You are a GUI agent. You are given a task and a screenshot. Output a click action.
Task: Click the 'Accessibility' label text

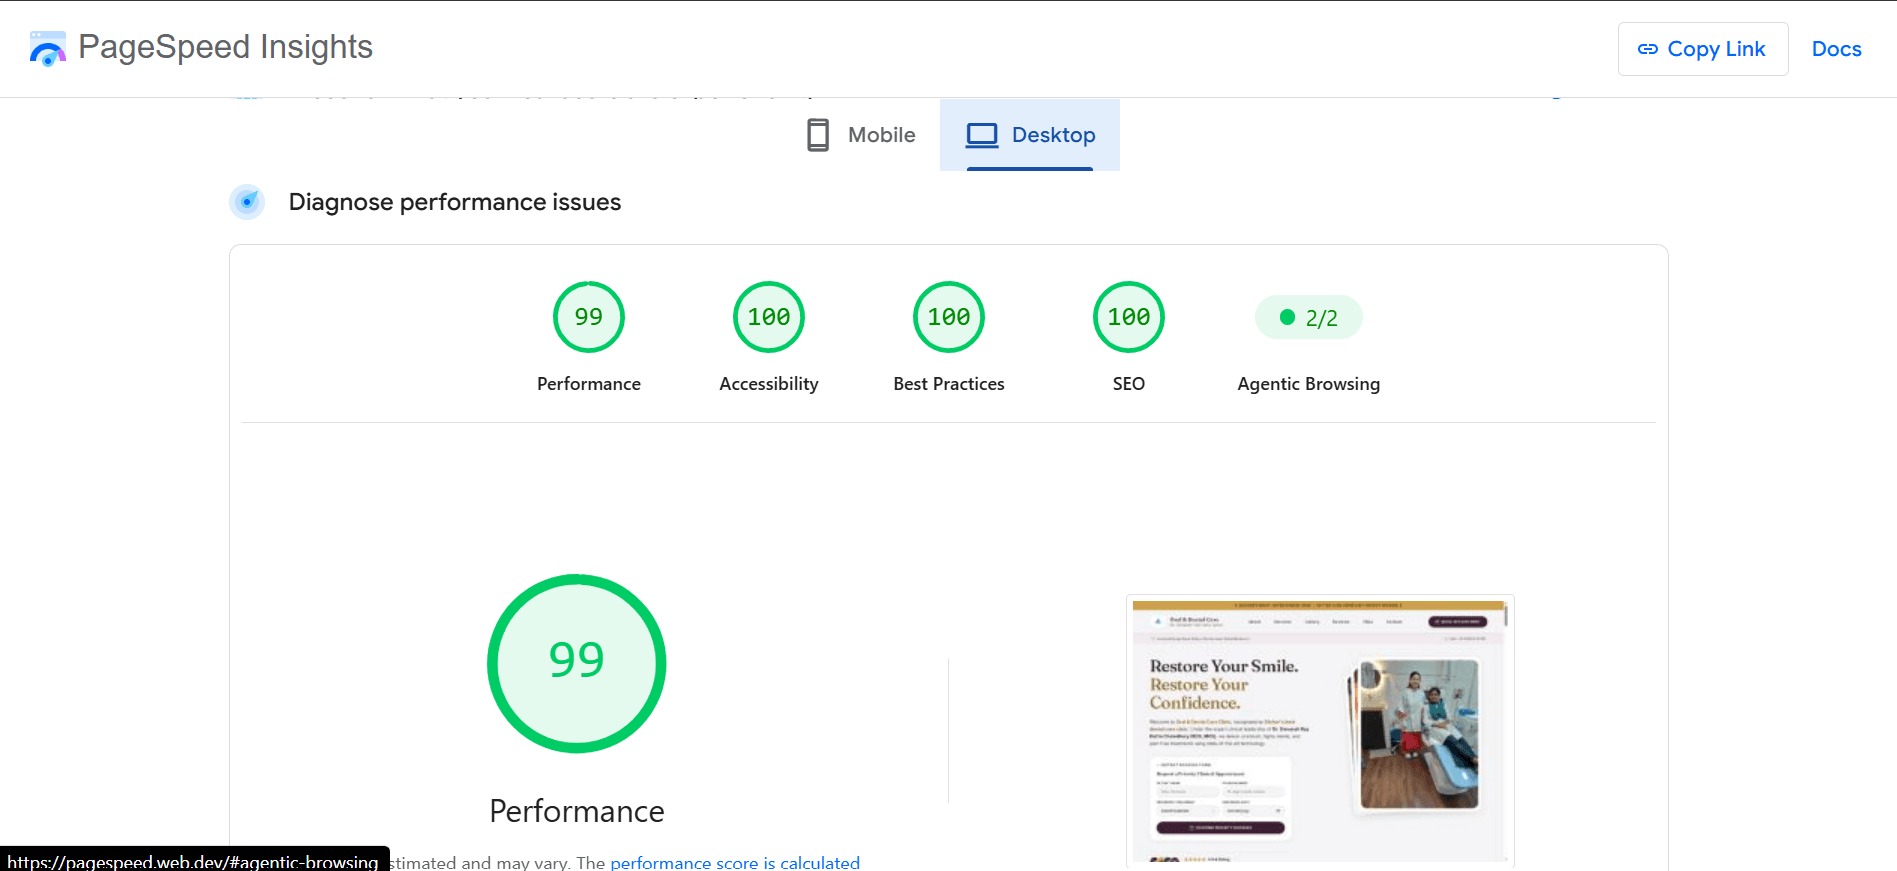coord(769,384)
